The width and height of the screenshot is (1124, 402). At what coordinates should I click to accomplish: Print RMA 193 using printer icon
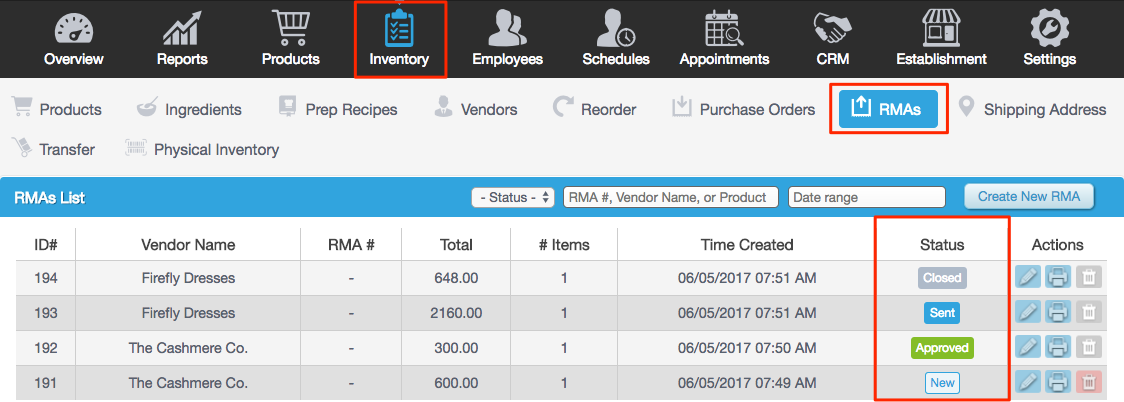coord(1058,313)
